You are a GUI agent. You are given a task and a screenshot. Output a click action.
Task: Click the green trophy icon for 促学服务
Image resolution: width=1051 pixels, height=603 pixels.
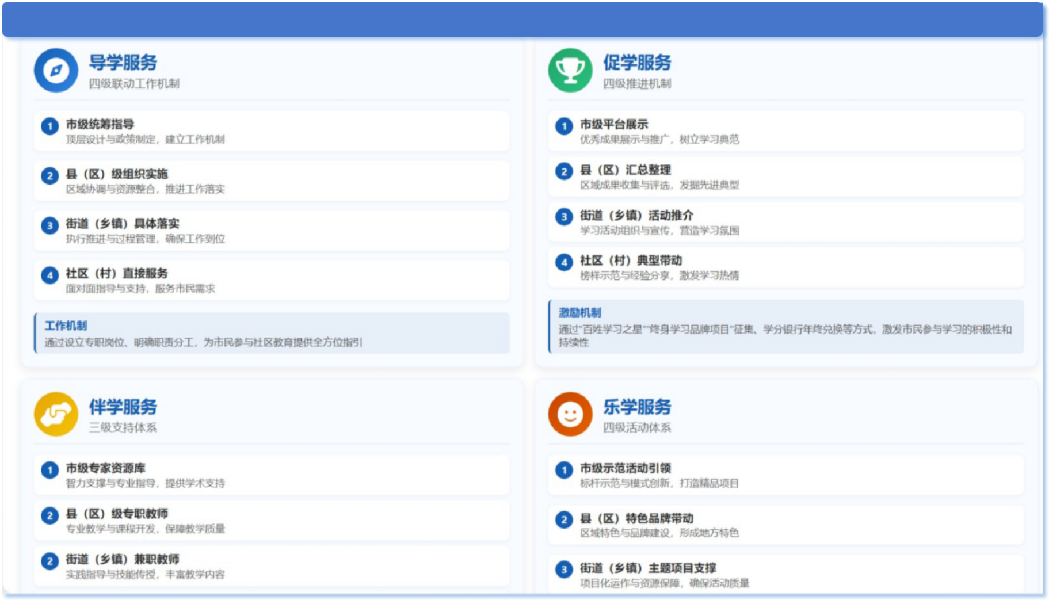point(570,70)
